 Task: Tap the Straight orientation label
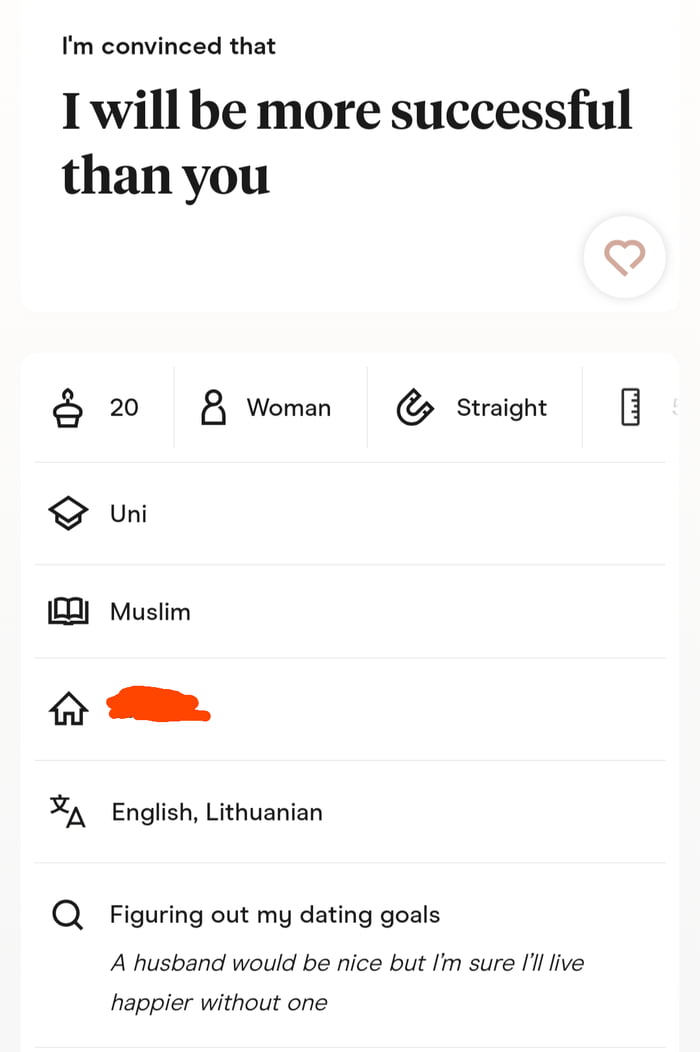[501, 407]
